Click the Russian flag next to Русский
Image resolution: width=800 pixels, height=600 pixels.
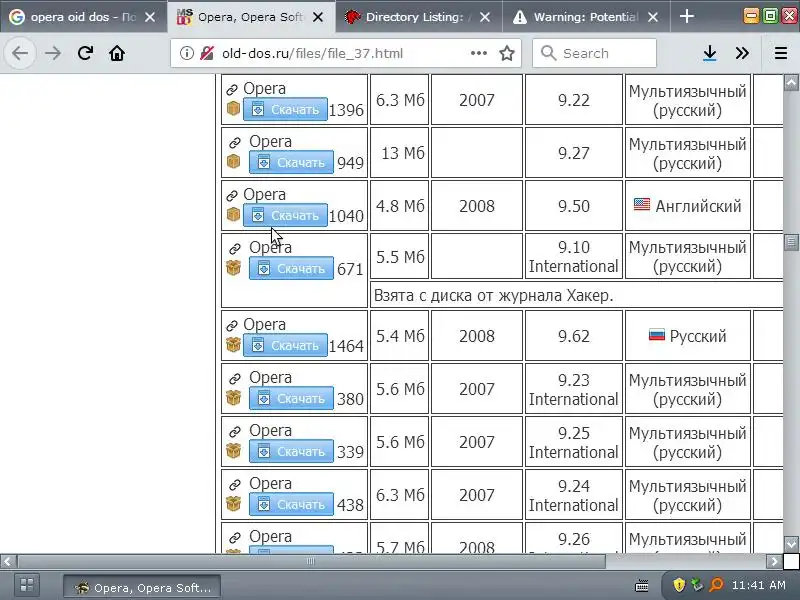[657, 335]
